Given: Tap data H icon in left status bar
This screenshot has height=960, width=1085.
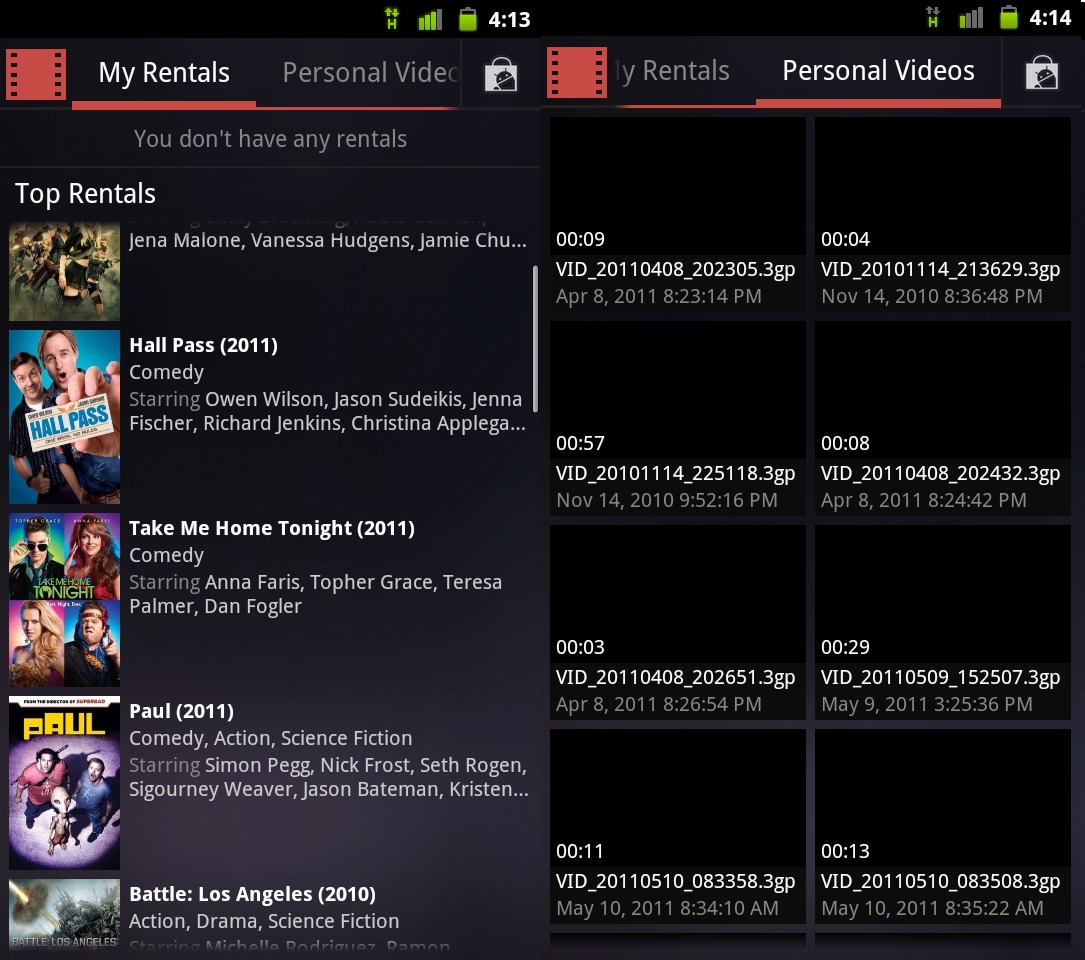Looking at the screenshot, I should point(392,18).
